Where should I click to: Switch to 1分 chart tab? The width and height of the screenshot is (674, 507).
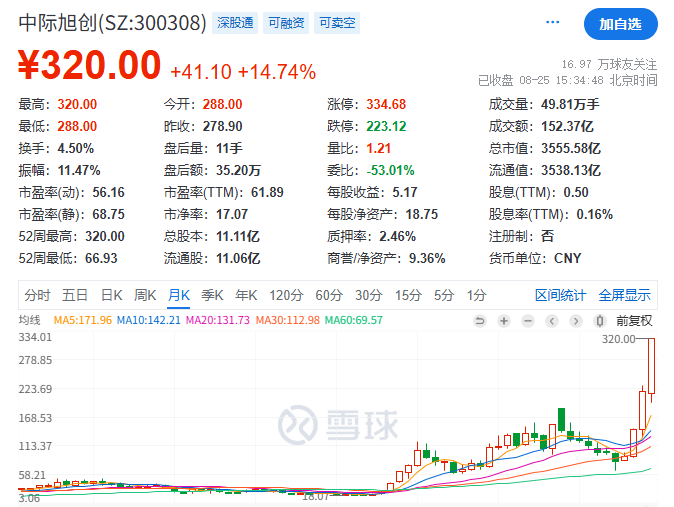[x=477, y=295]
